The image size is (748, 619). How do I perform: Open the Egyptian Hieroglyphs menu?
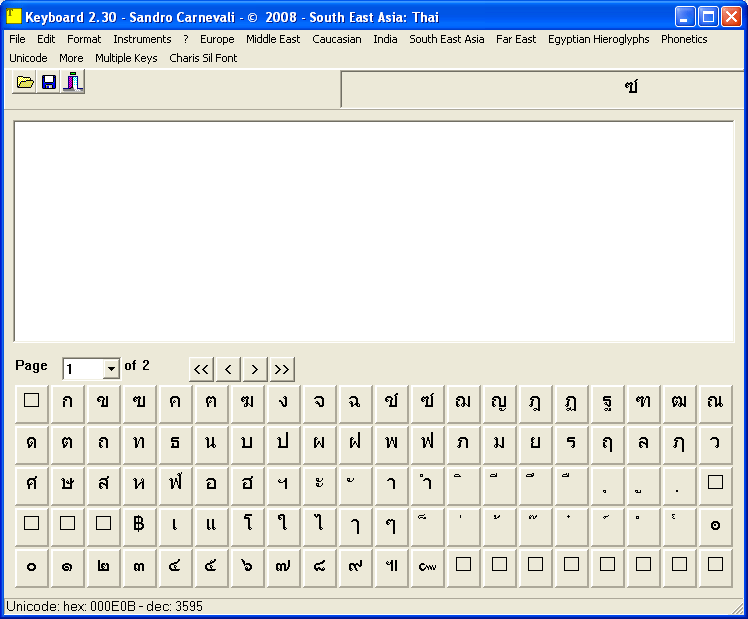pos(598,39)
